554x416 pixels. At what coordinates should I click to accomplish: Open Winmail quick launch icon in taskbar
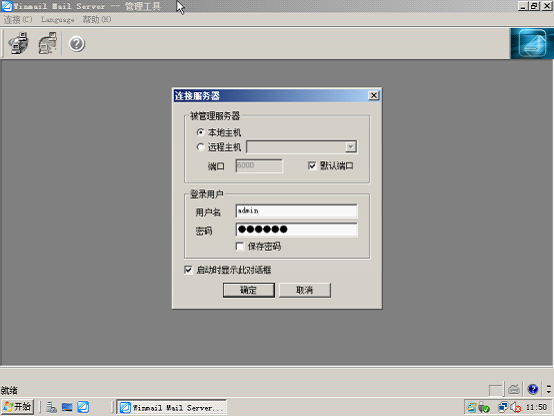pyautogui.click(x=83, y=407)
